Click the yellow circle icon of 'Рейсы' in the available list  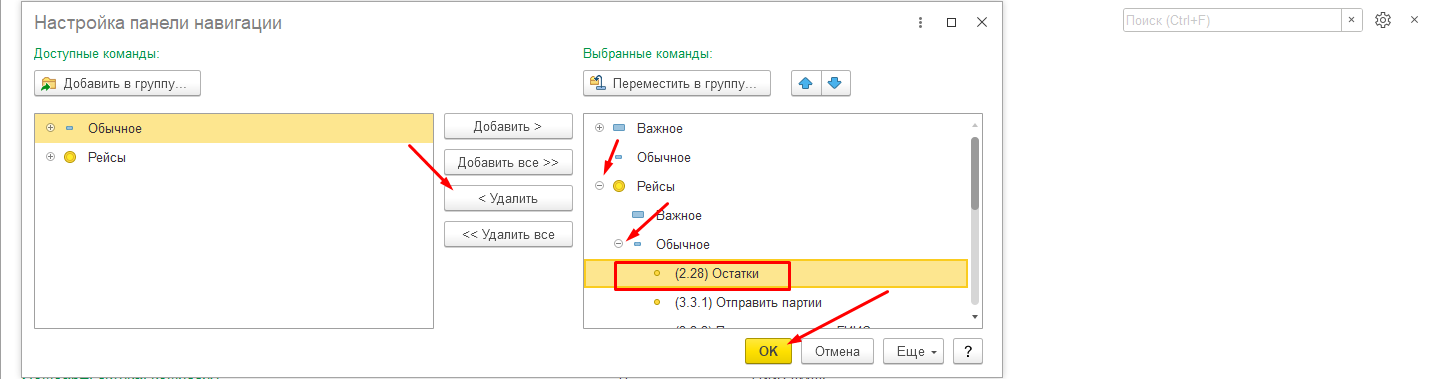point(69,157)
